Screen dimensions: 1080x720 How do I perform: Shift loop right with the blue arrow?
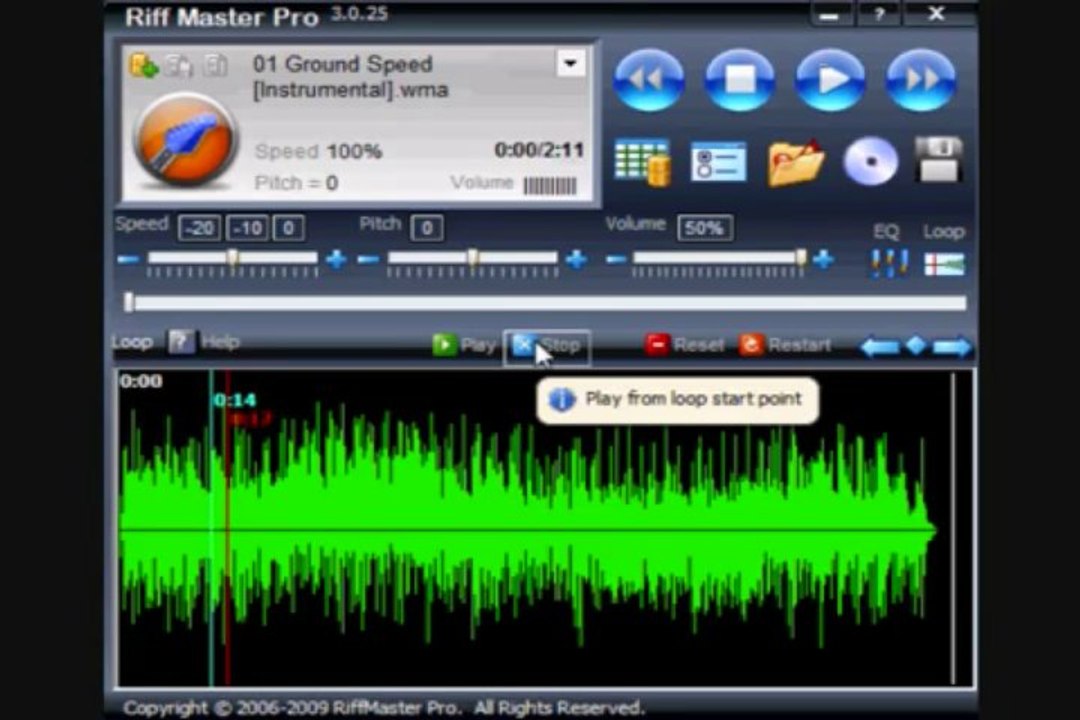pyautogui.click(x=953, y=347)
